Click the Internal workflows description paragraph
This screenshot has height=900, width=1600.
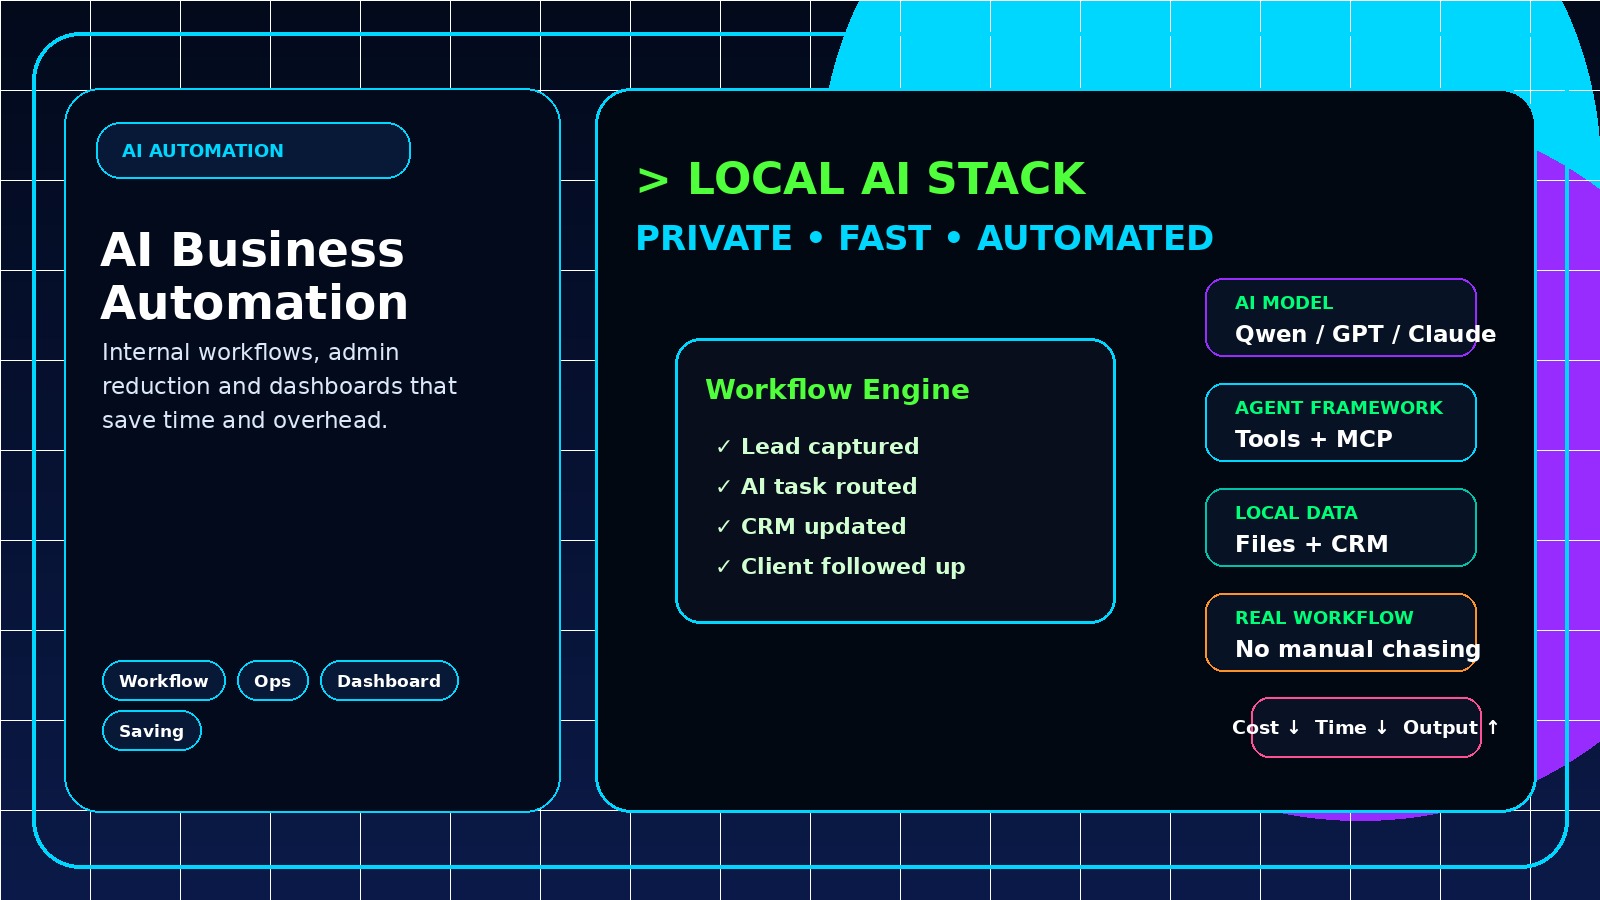tap(279, 386)
